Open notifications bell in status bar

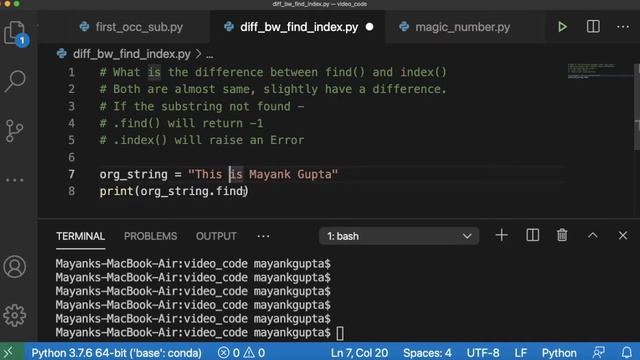[627, 353]
